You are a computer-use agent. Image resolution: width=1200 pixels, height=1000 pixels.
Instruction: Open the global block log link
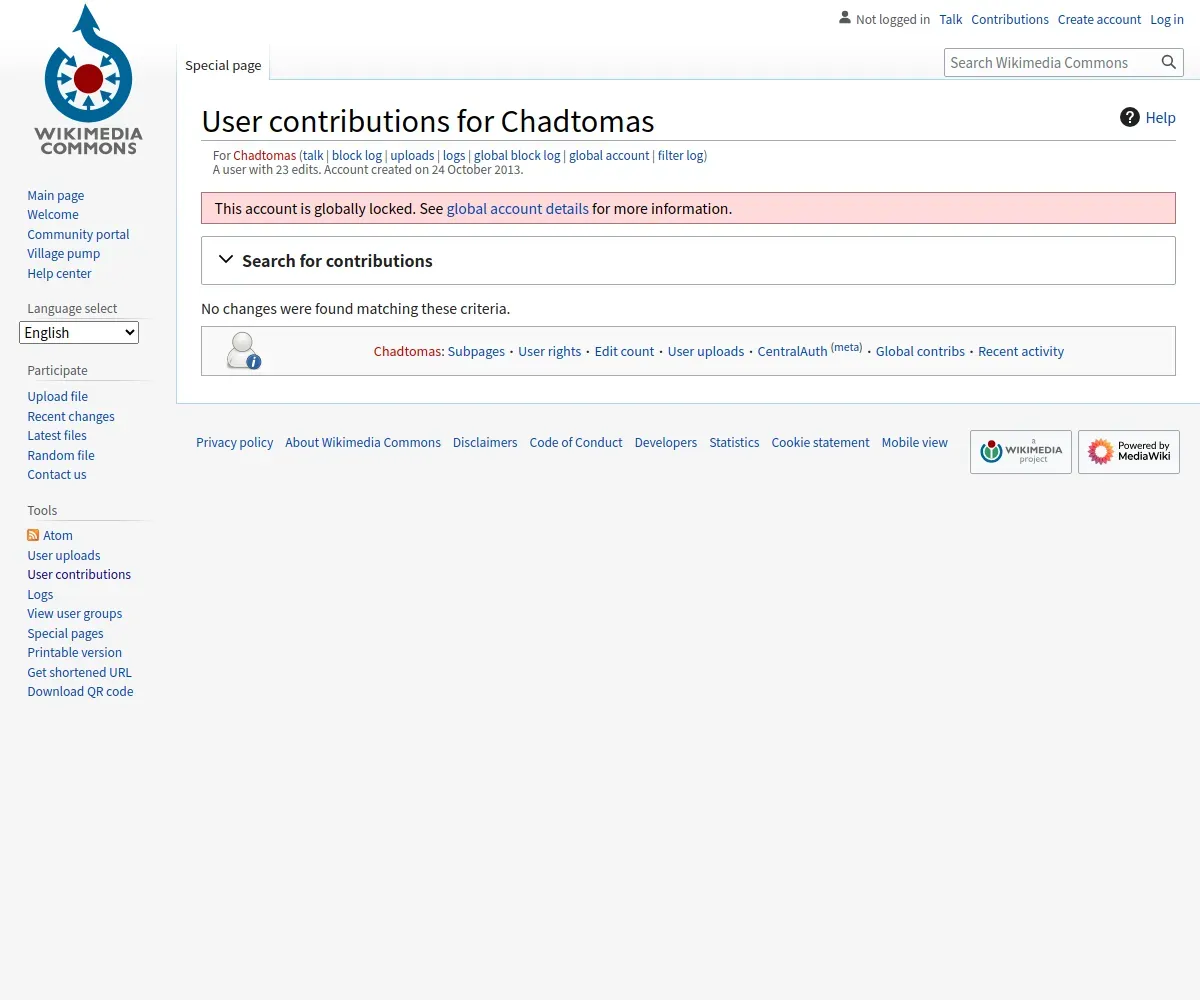click(x=517, y=155)
